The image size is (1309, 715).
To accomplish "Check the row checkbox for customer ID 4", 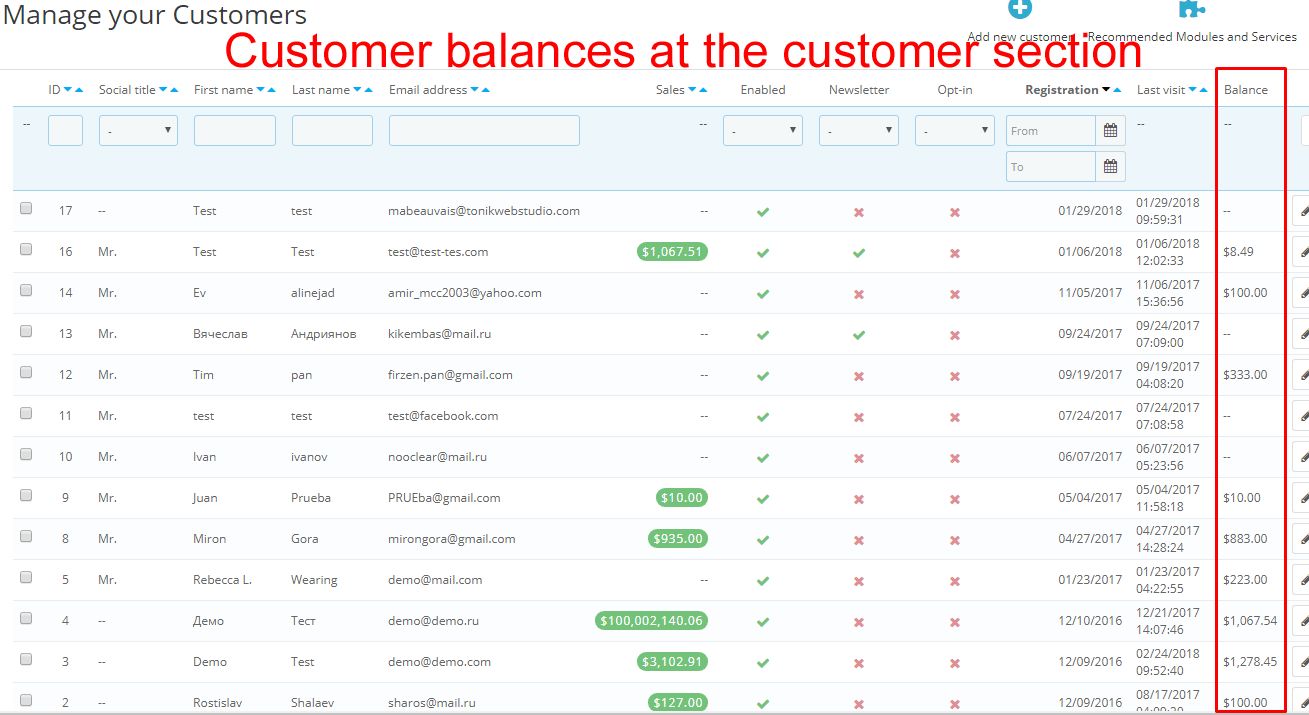I will pos(26,619).
